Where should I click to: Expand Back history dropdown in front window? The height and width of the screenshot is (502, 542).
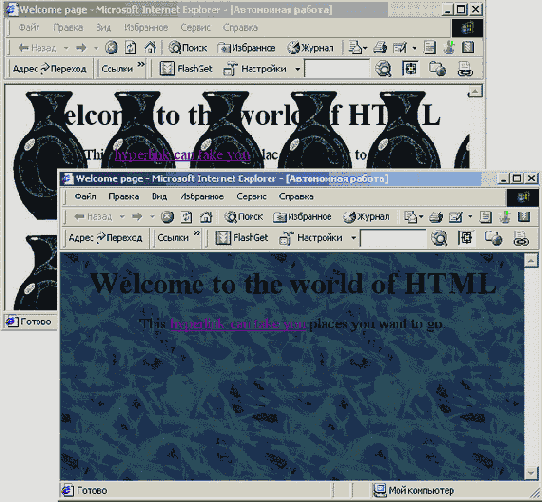[122, 217]
